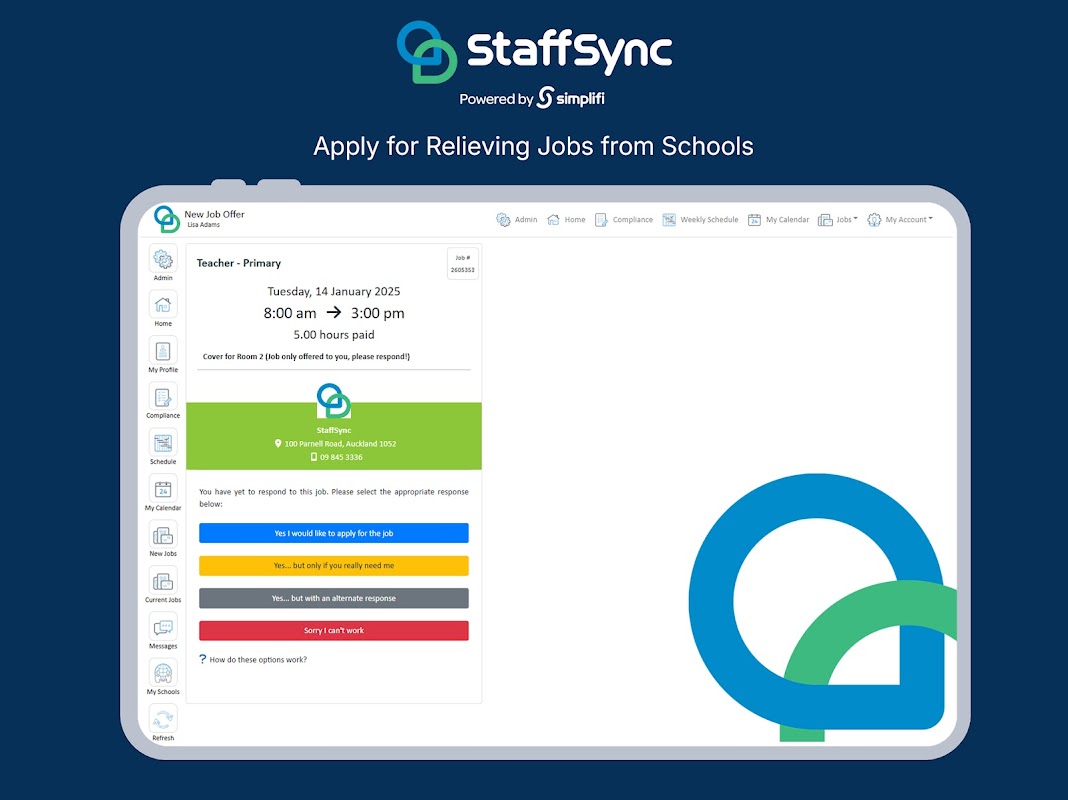Select Home text in top navigation
The height and width of the screenshot is (800, 1068).
575,220
